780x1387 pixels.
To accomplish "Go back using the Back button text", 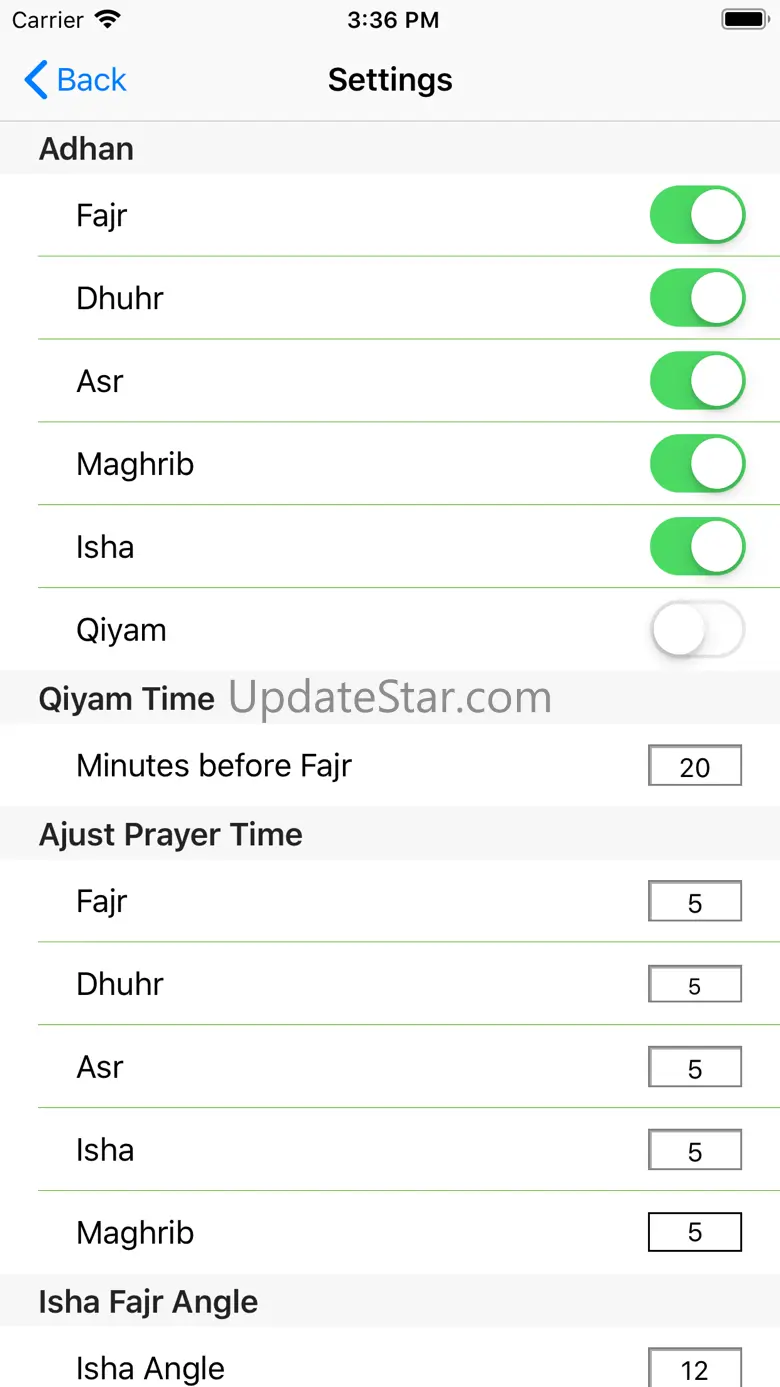I will [x=92, y=80].
